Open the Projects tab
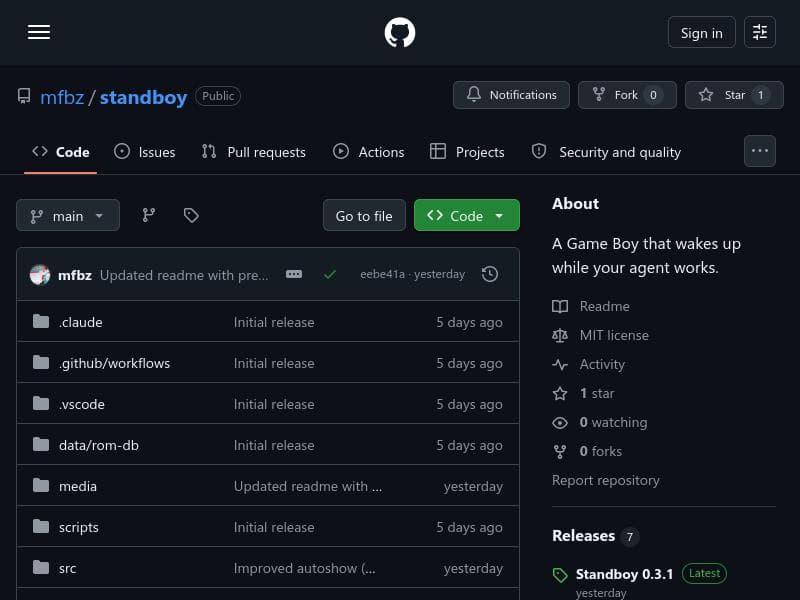This screenshot has height=600, width=800. 467,152
